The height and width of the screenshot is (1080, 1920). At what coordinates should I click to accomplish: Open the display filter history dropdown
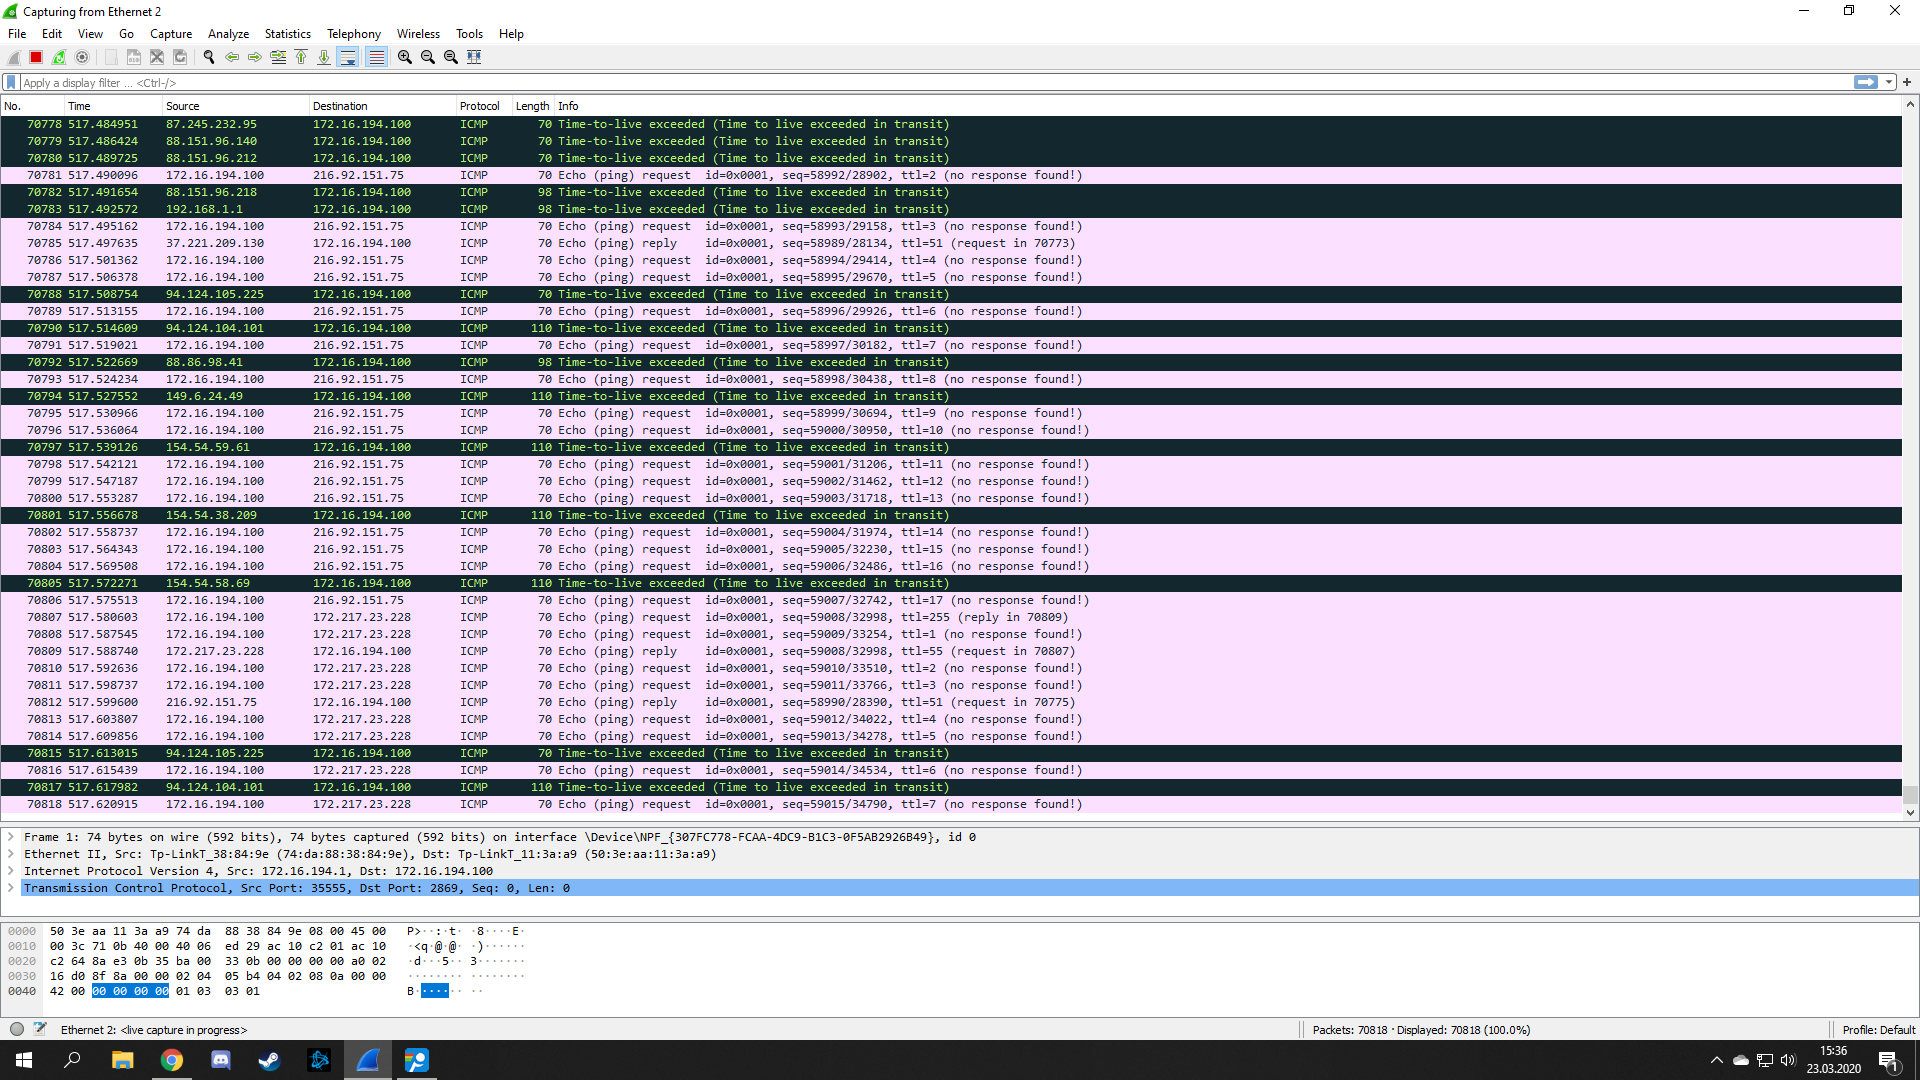[1889, 83]
